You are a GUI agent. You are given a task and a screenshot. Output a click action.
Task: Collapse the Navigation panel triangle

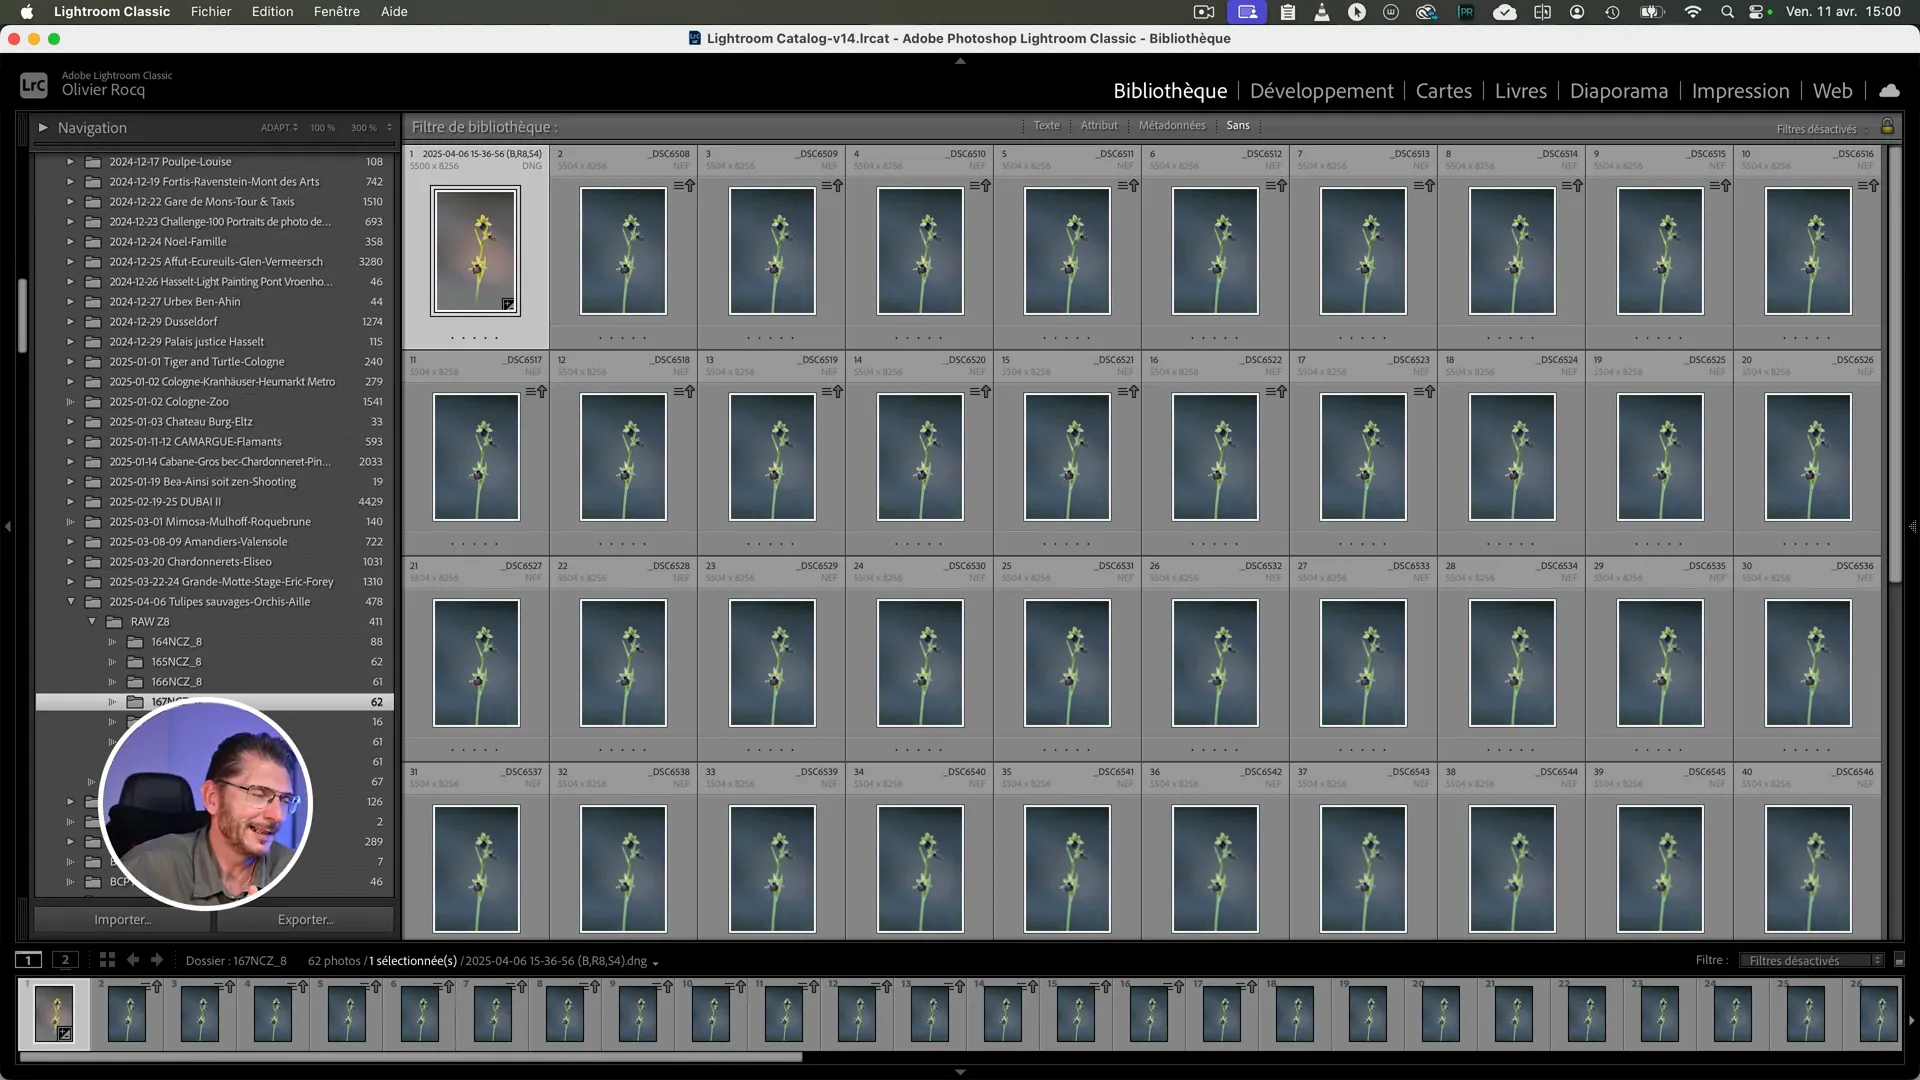(43, 128)
